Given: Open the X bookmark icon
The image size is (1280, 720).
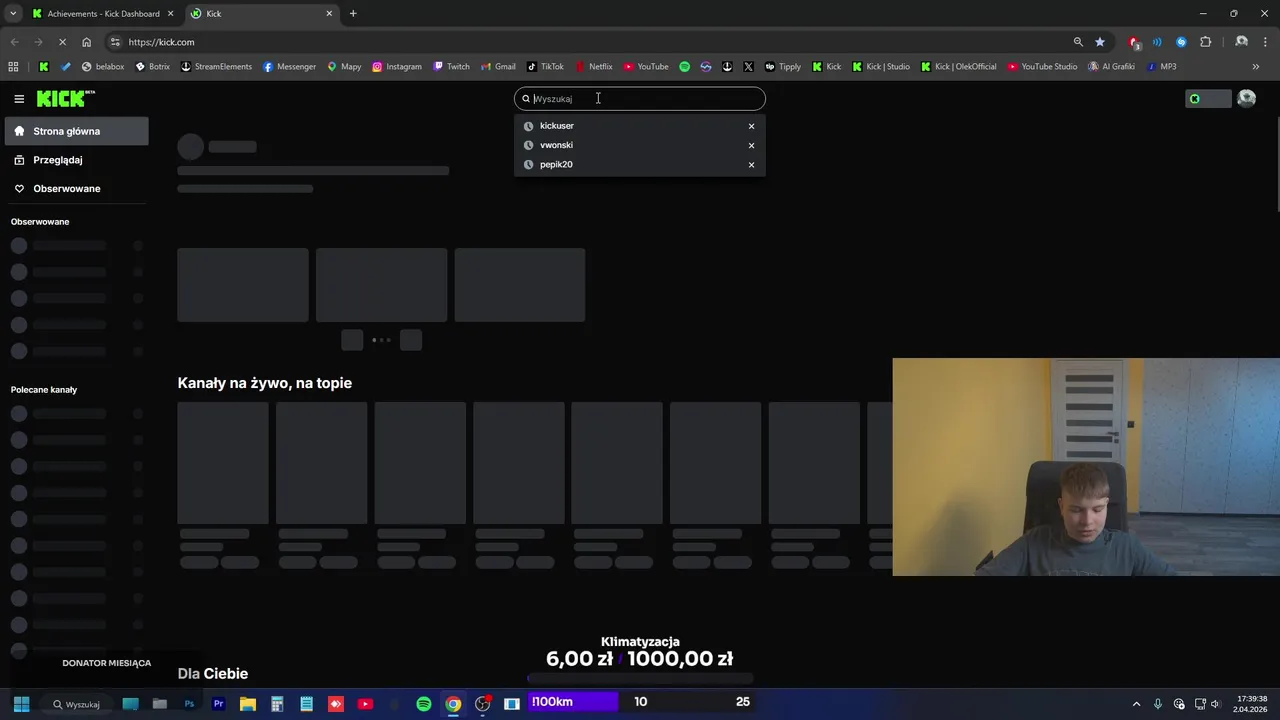Looking at the screenshot, I should tap(748, 67).
